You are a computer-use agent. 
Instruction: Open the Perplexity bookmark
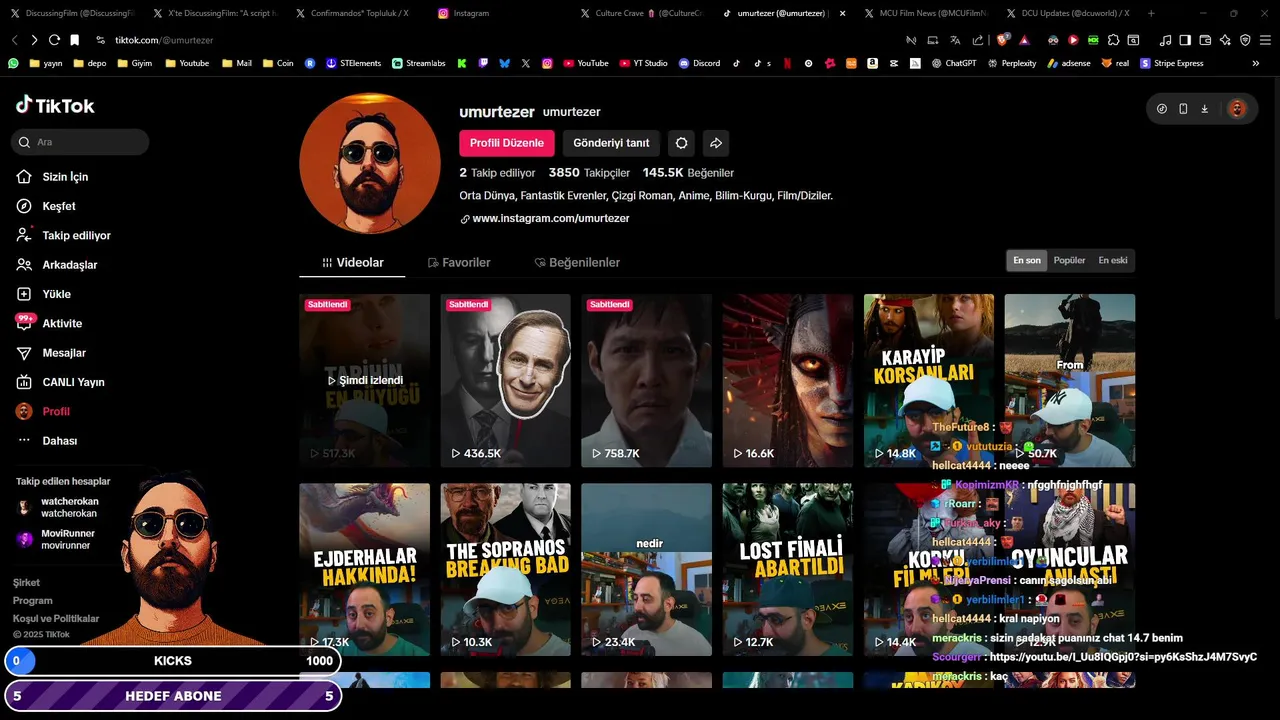click(1012, 63)
